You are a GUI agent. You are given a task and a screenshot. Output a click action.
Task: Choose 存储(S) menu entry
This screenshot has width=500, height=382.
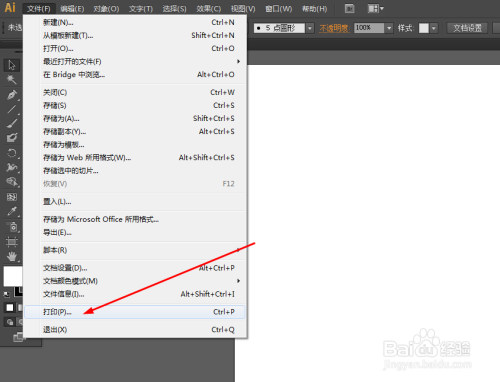(x=135, y=105)
